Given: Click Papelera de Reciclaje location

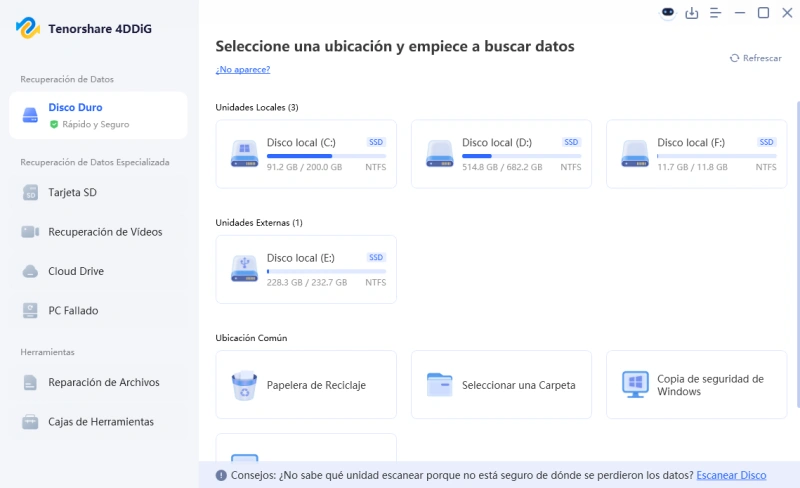Looking at the screenshot, I should [306, 385].
